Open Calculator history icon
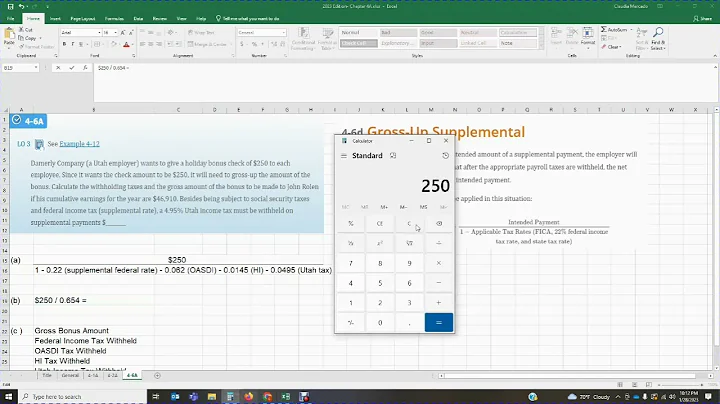This screenshot has height=404, width=720. point(445,156)
